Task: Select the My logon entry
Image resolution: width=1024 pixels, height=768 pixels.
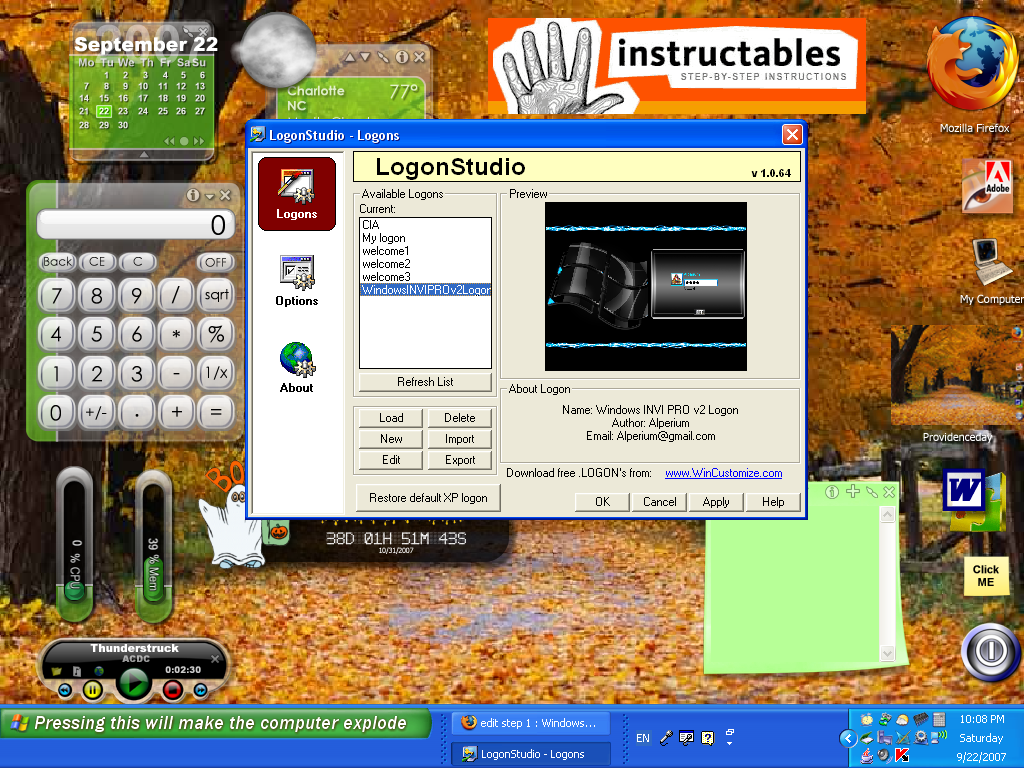Action: (x=425, y=238)
